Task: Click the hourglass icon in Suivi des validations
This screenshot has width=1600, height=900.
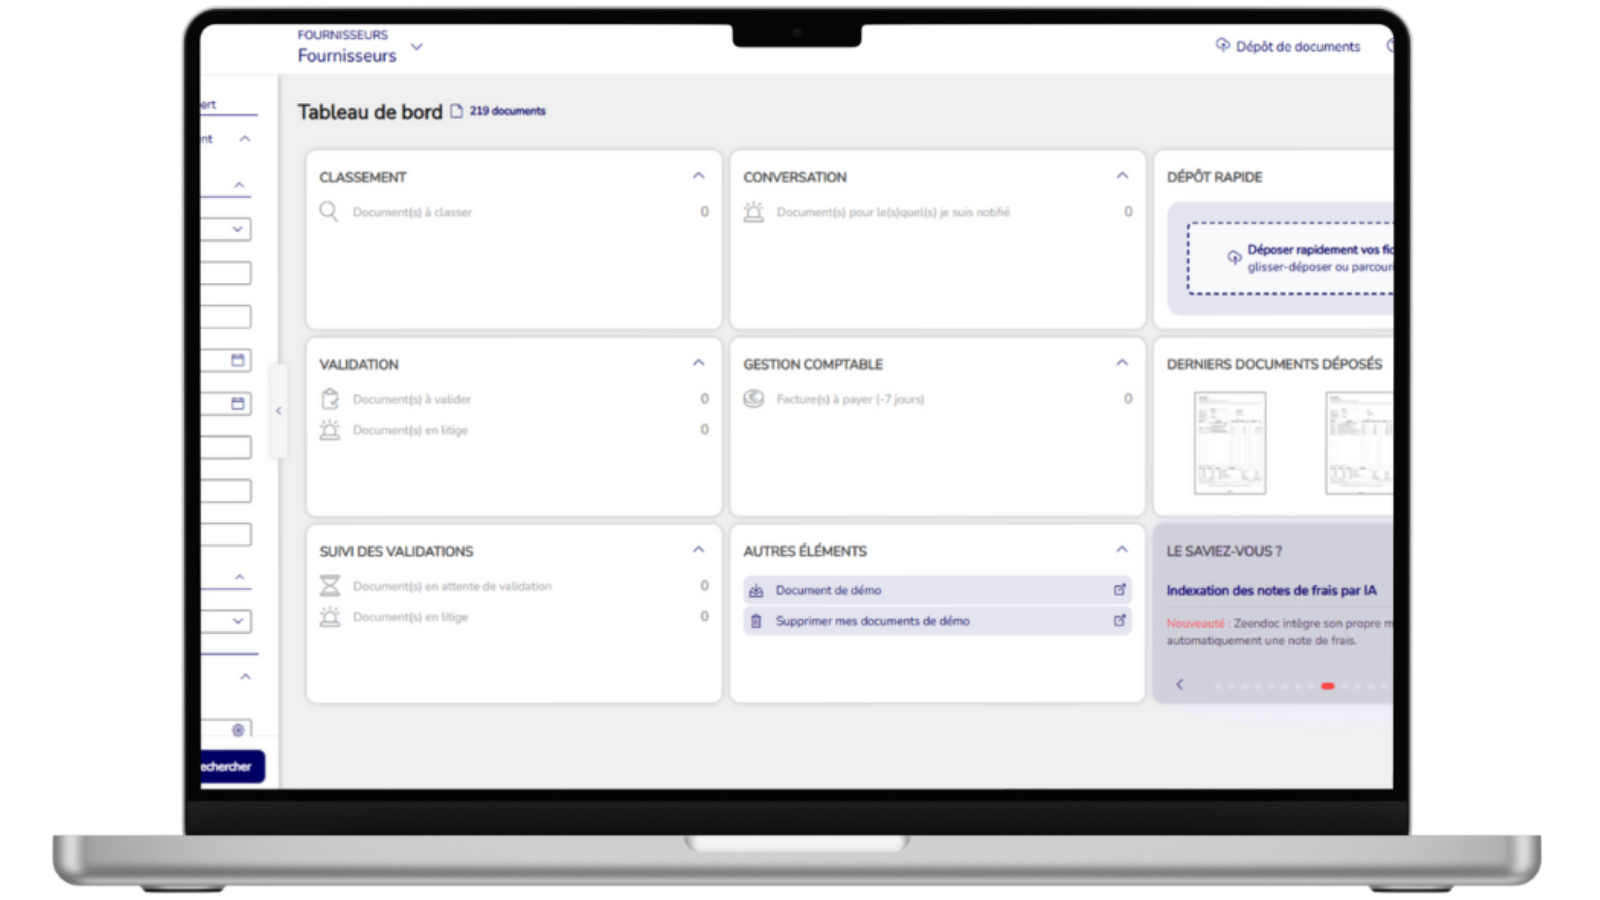Action: click(330, 586)
